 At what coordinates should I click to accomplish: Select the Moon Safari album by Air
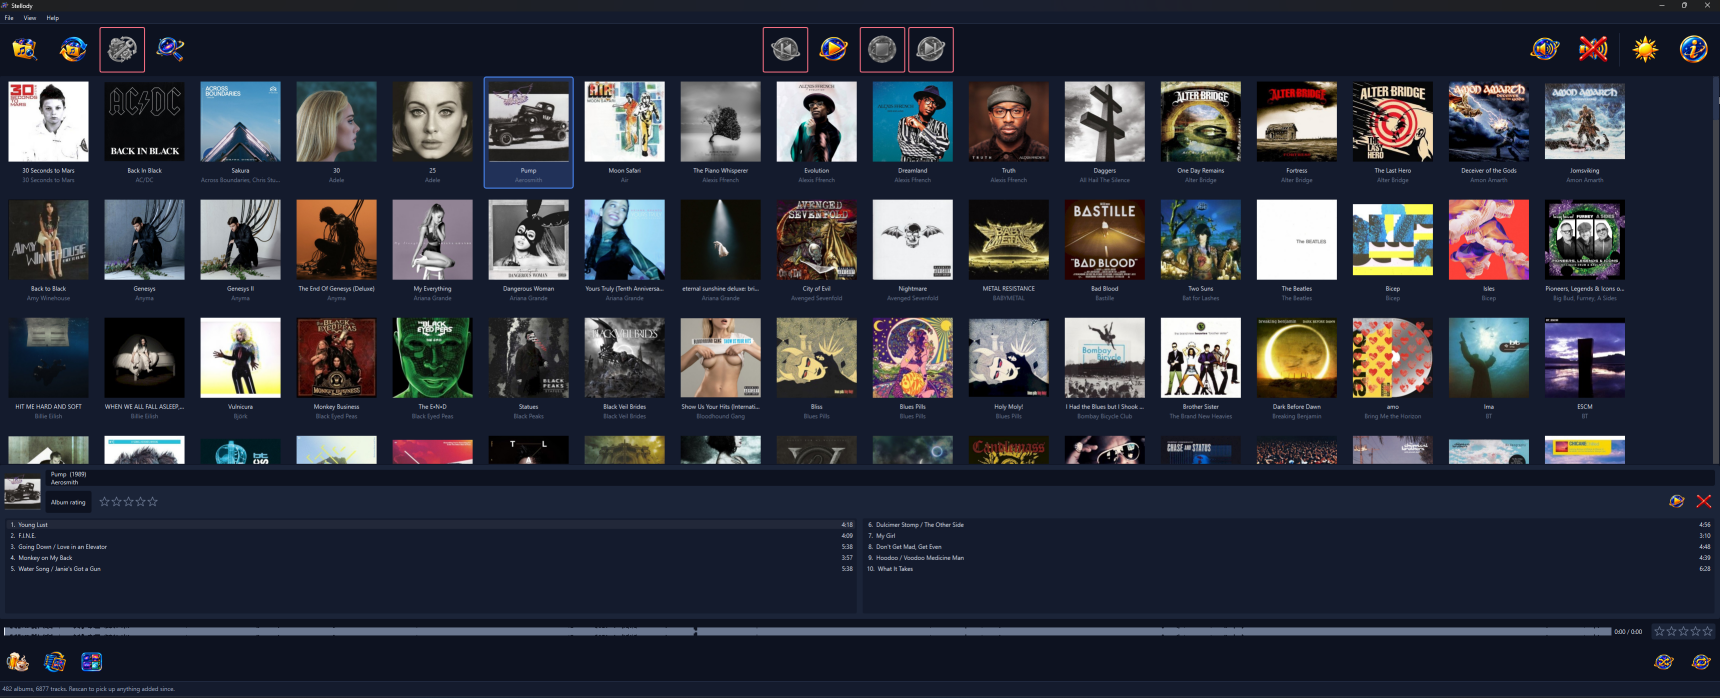tap(624, 122)
